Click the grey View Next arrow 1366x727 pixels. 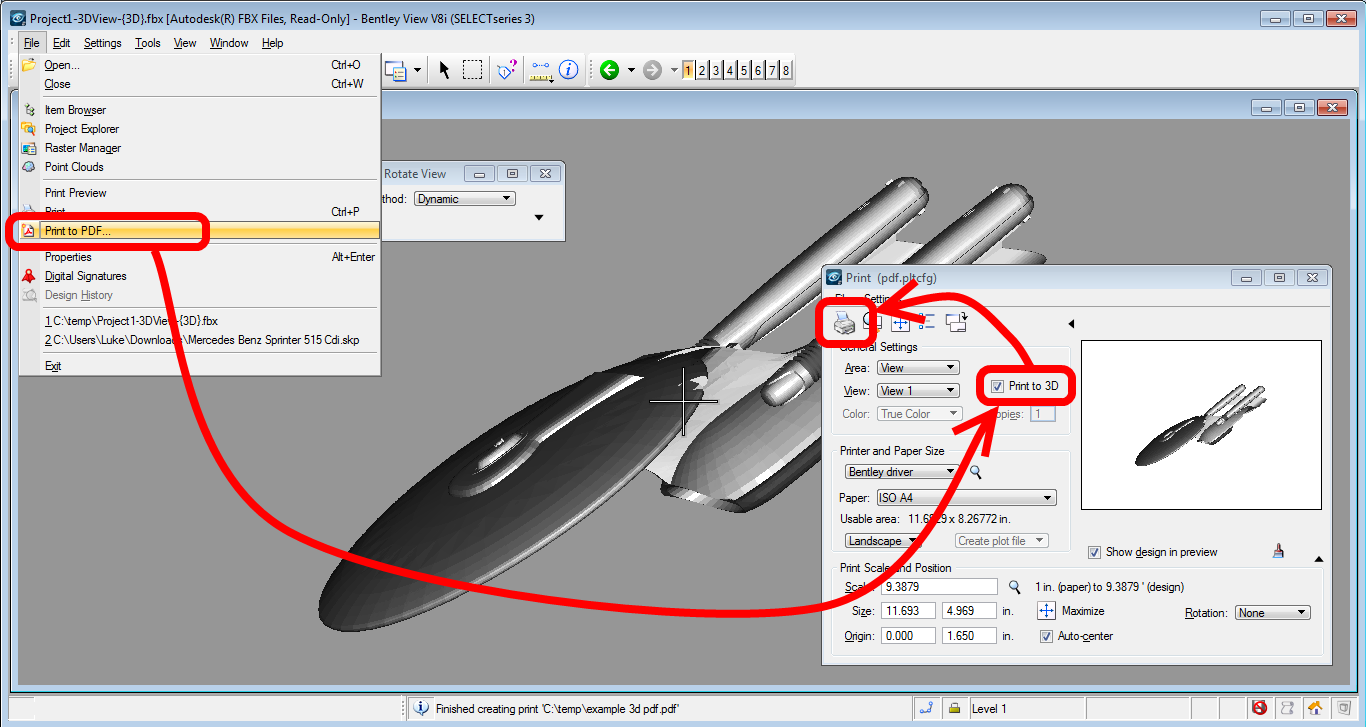point(652,70)
